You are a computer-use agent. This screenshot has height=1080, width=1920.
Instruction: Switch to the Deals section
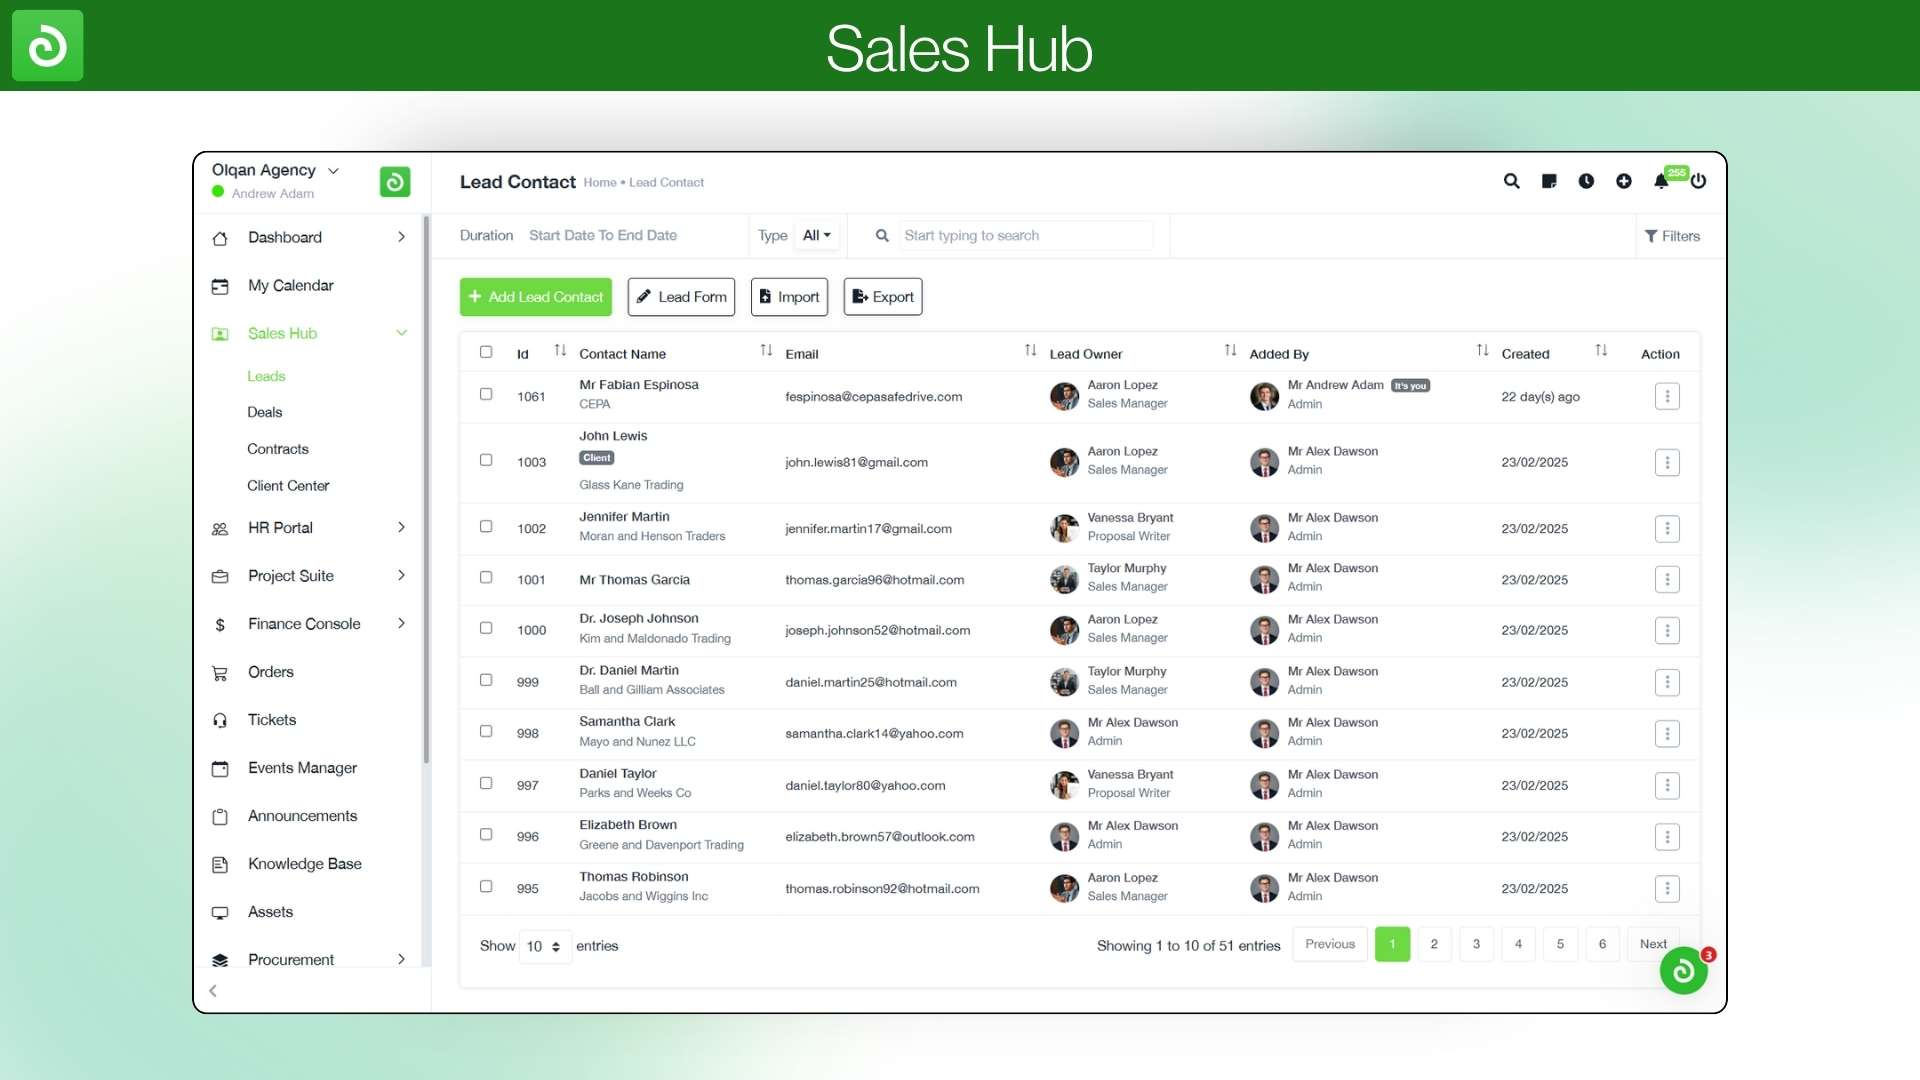[x=264, y=412]
